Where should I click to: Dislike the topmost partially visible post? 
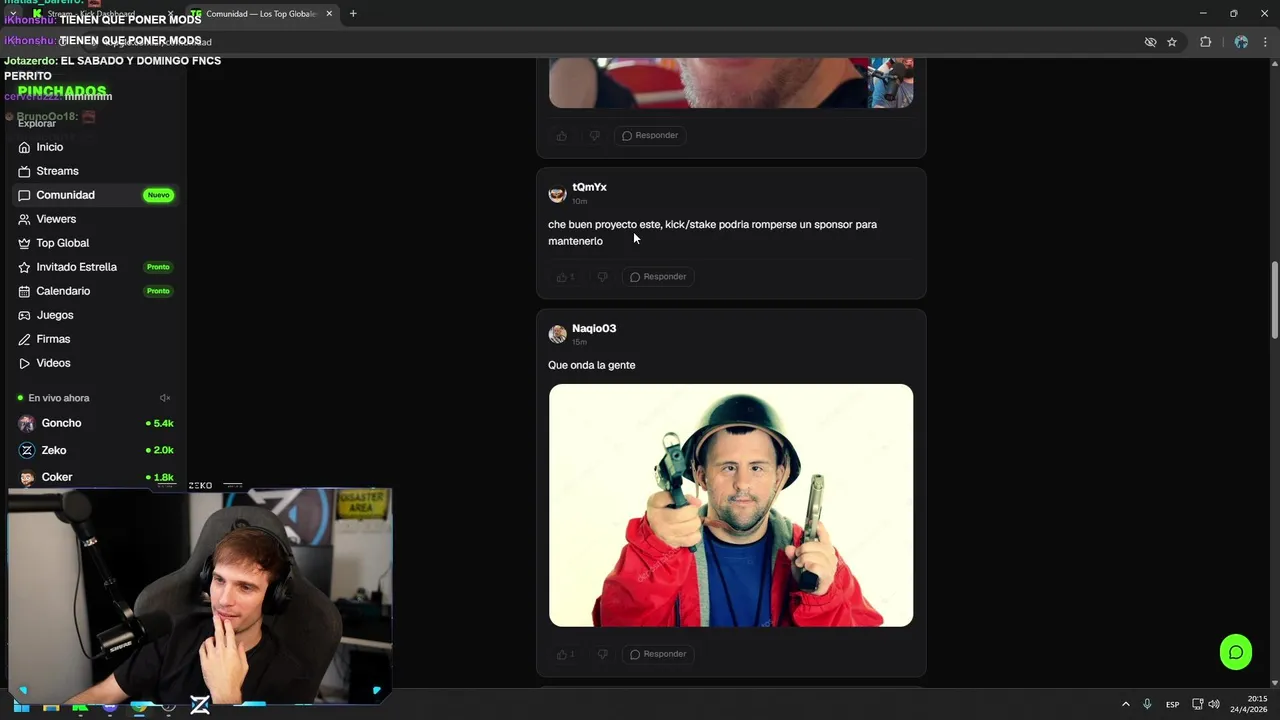(x=594, y=136)
